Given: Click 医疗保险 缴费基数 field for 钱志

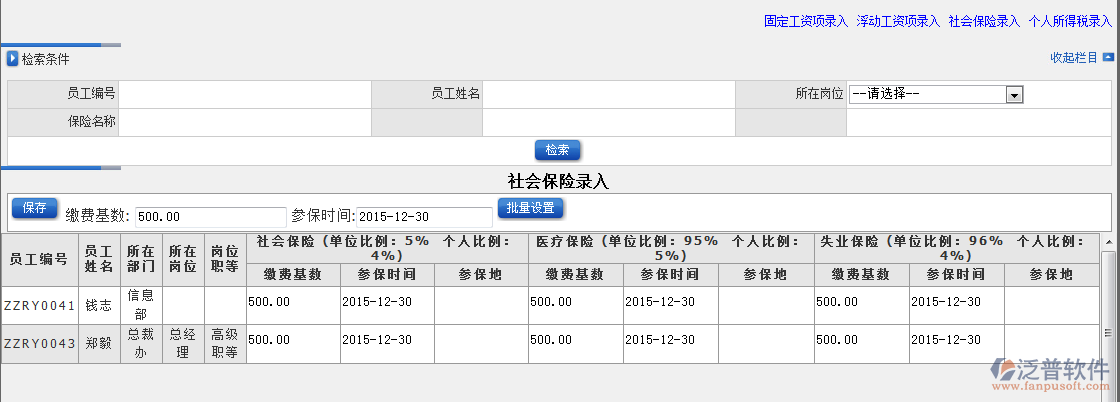Looking at the screenshot, I should point(576,305).
